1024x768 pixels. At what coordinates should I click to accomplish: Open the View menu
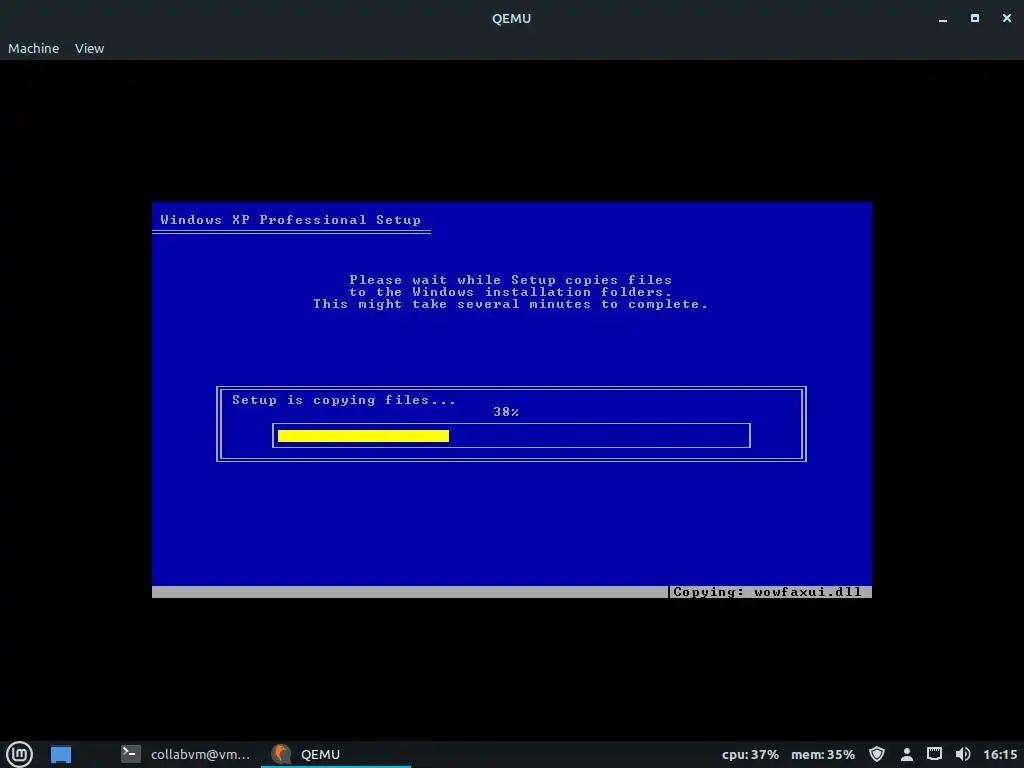click(89, 48)
